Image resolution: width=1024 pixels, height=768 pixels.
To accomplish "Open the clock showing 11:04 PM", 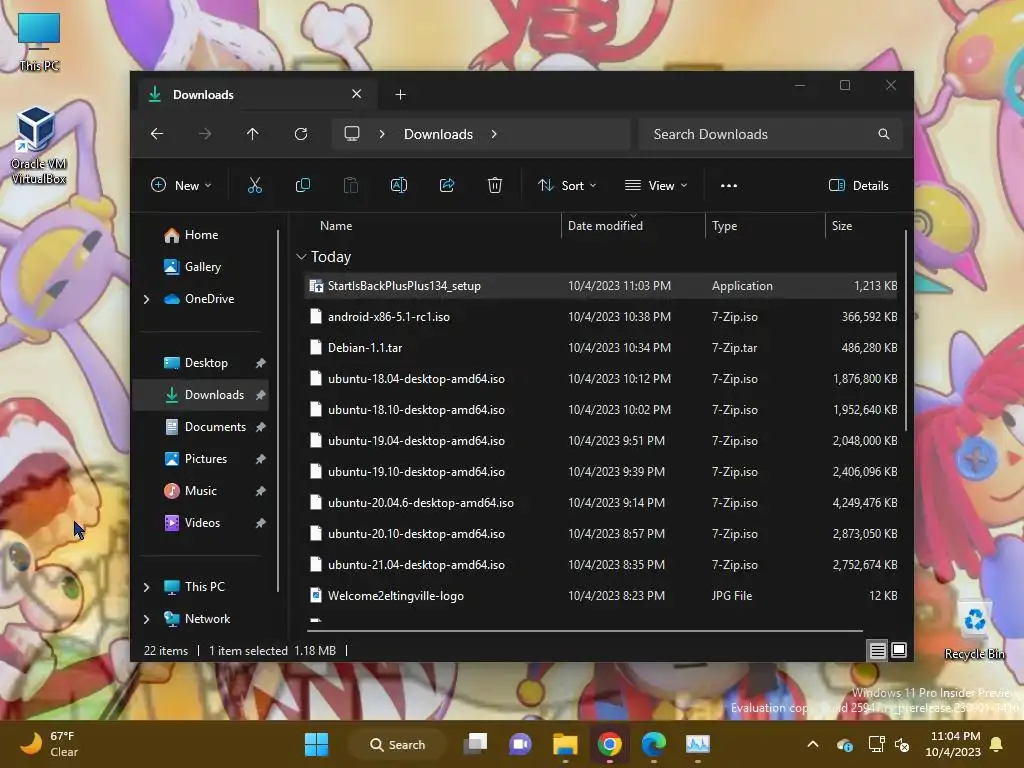I will pyautogui.click(x=953, y=744).
